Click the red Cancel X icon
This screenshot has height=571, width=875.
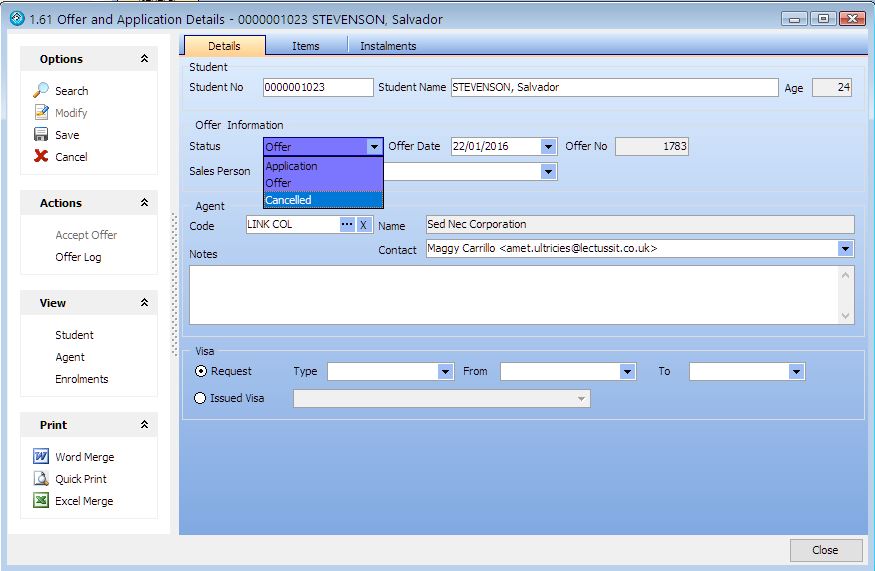pos(41,157)
